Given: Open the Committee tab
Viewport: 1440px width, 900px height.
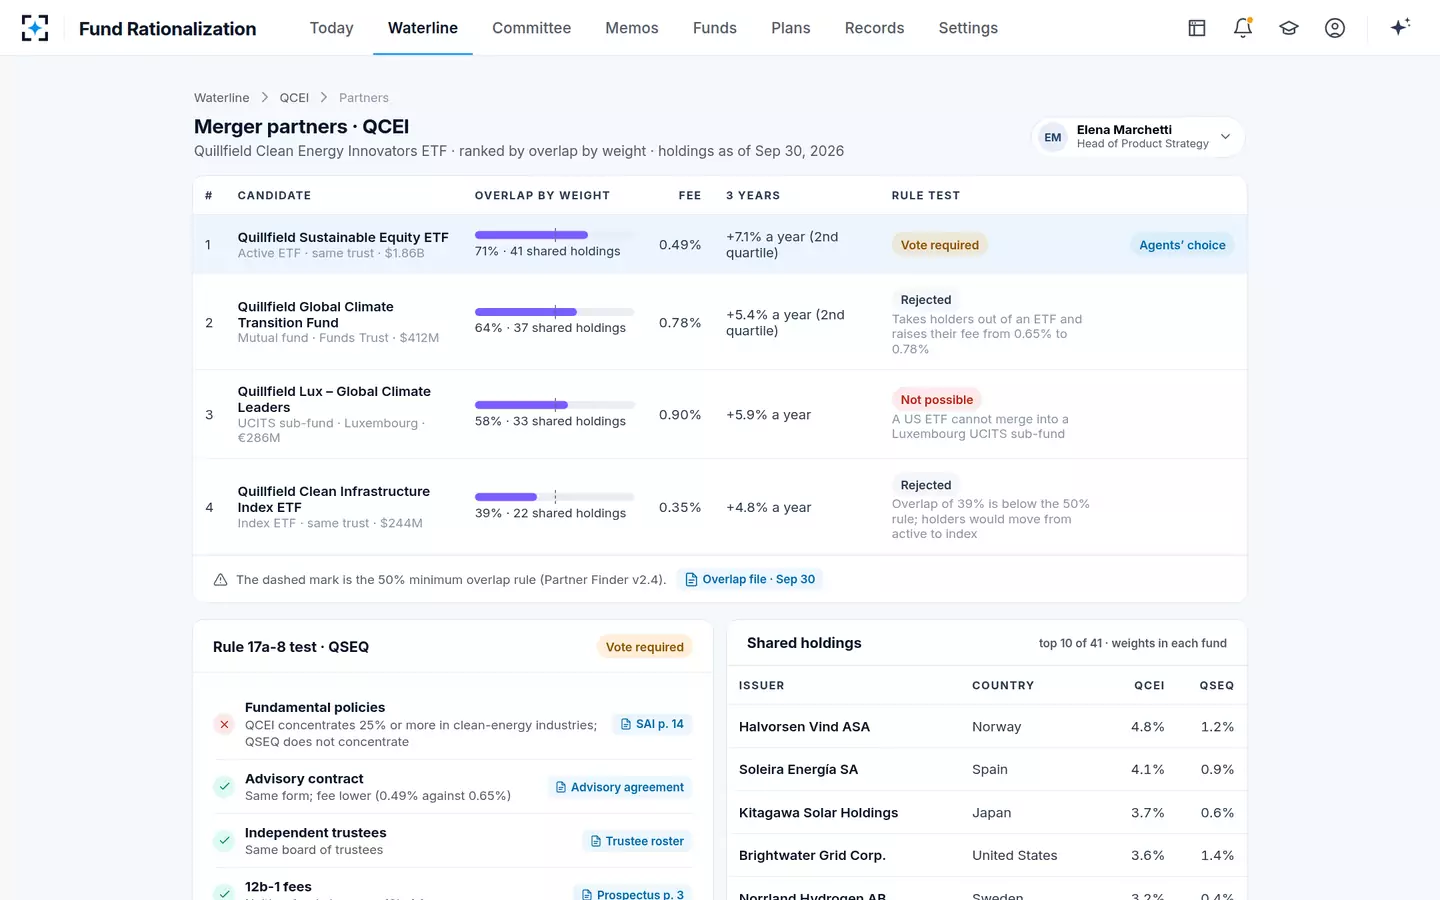Looking at the screenshot, I should [531, 28].
